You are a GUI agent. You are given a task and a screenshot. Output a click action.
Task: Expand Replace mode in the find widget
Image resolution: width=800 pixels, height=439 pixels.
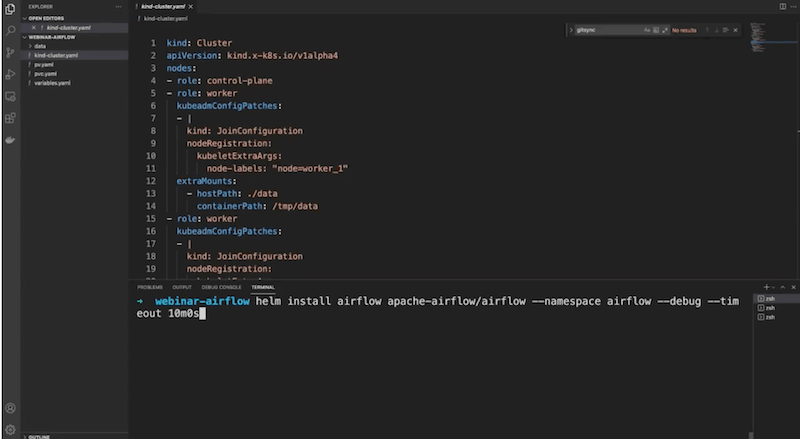570,31
